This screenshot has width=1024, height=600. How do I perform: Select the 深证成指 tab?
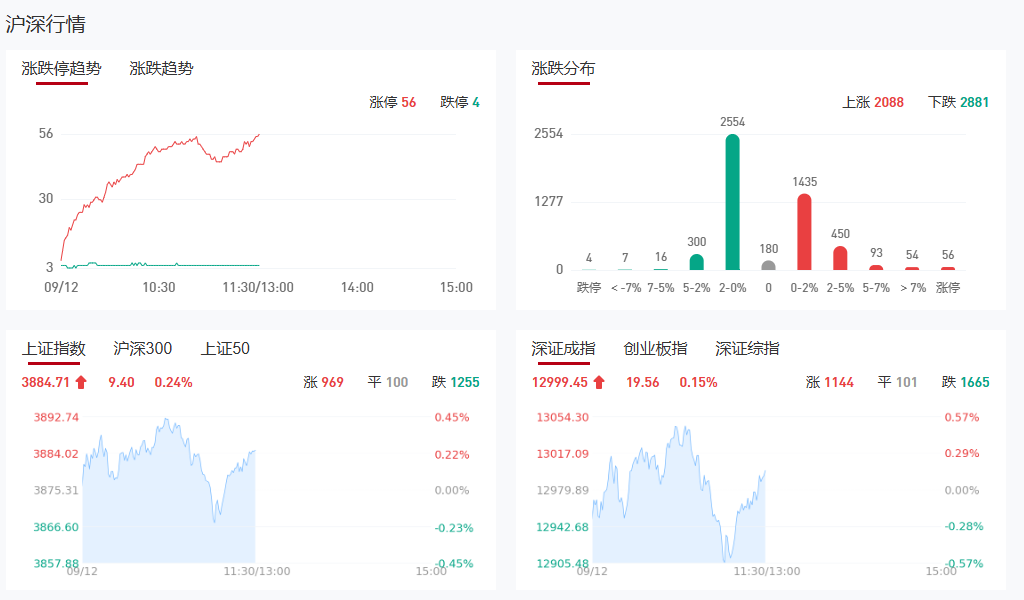[563, 349]
